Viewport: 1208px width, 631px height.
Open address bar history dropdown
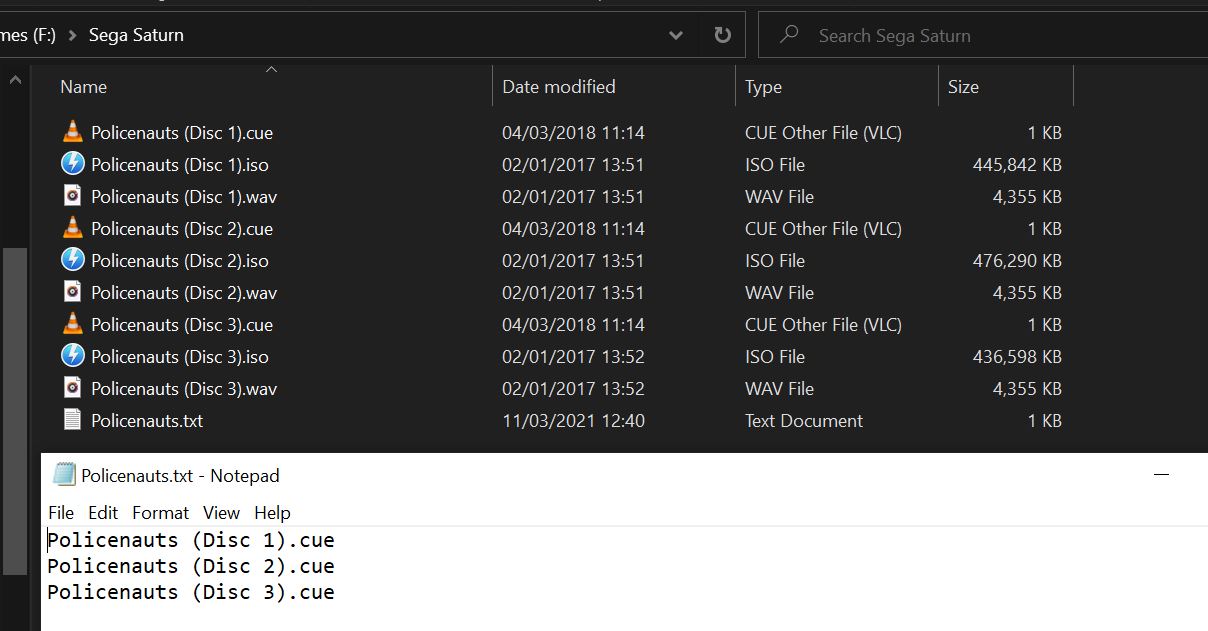(x=676, y=35)
